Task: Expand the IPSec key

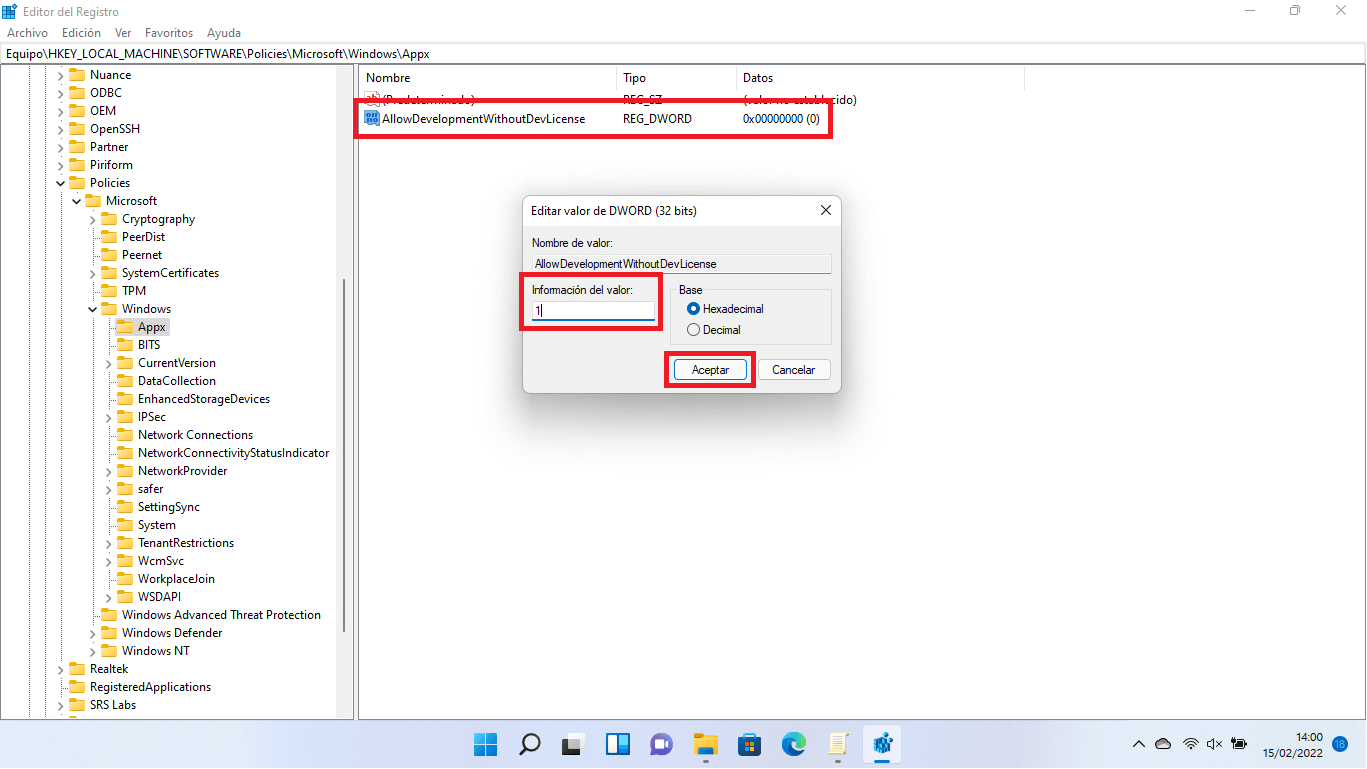Action: [x=108, y=417]
